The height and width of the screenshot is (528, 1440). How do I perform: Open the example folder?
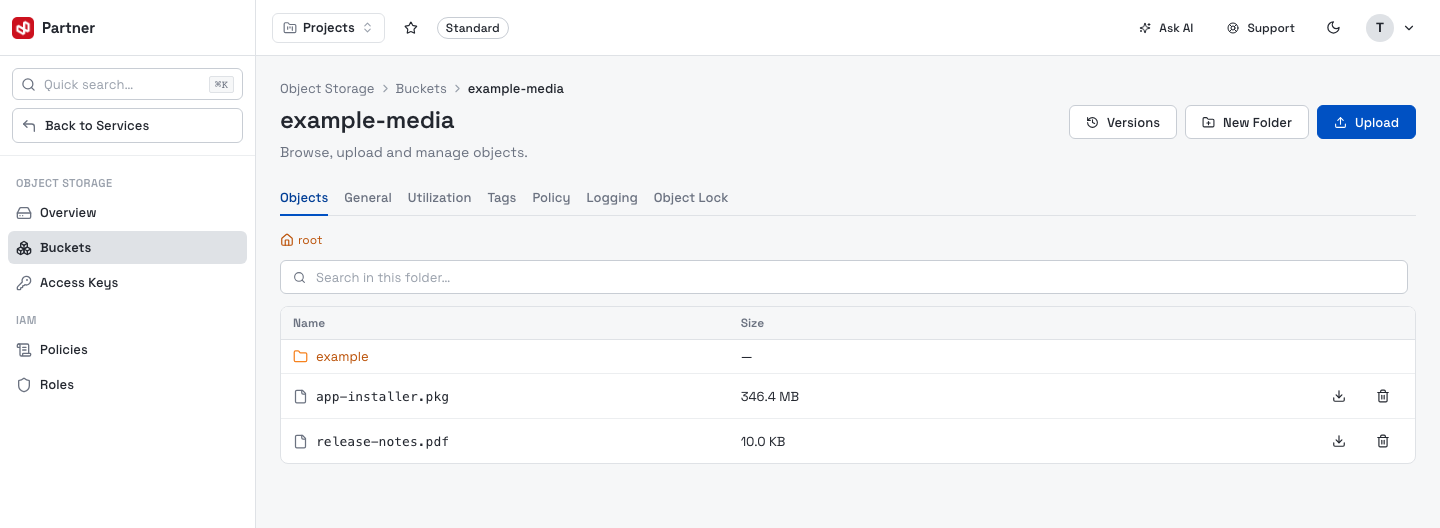coord(342,357)
